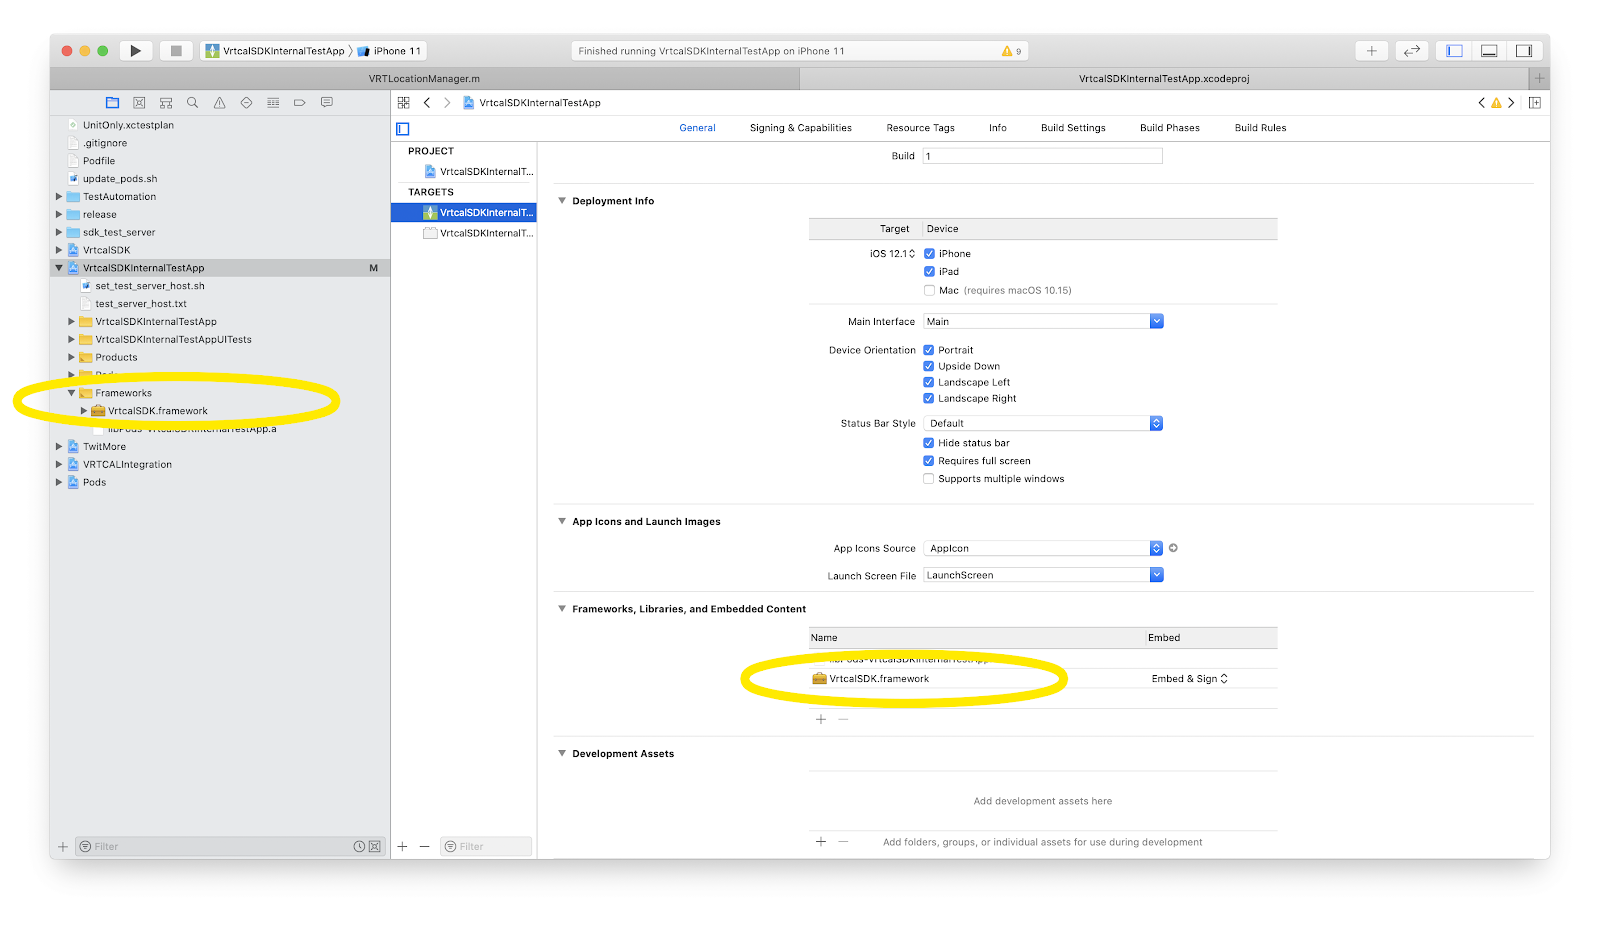Add an editor pane on the right
The image size is (1600, 925).
point(1535,103)
